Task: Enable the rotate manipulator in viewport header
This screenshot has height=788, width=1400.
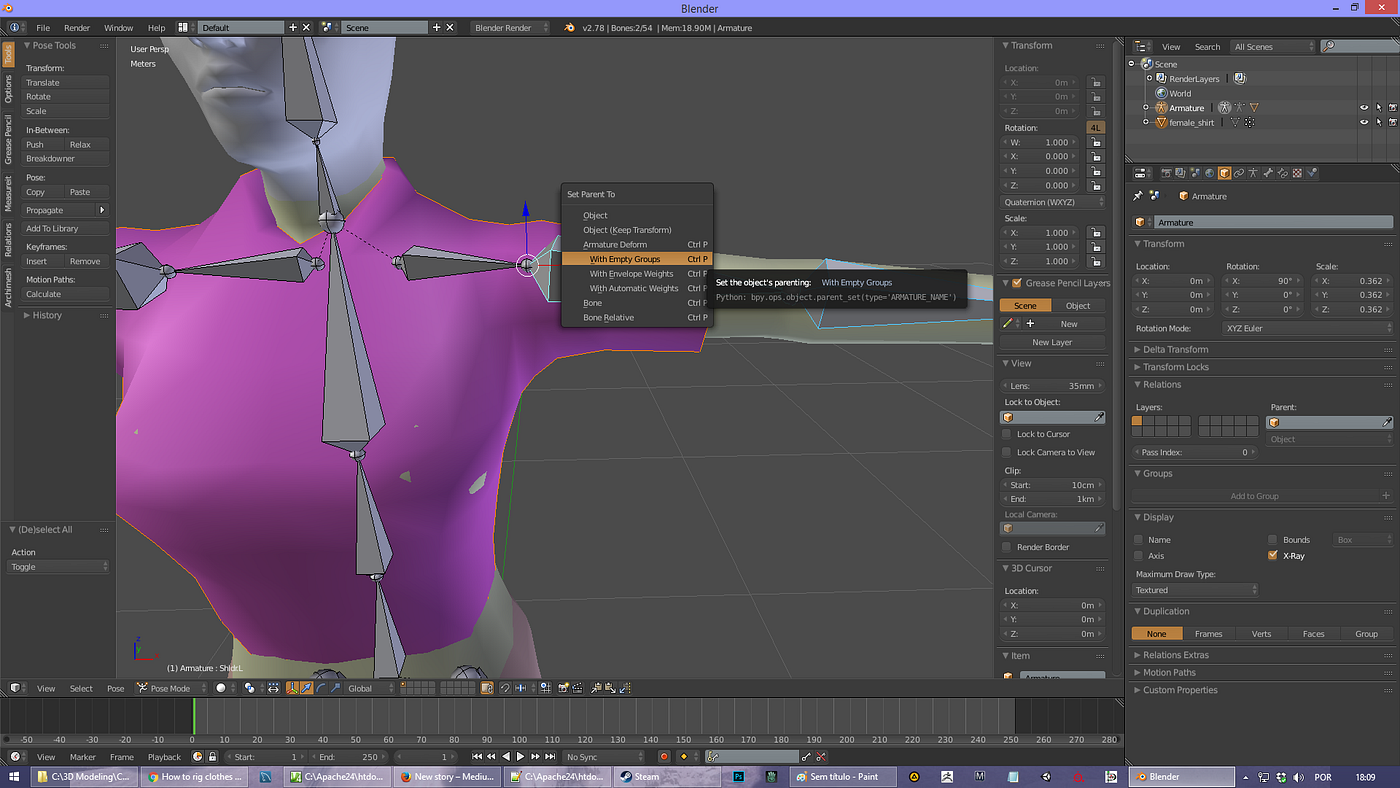Action: (x=320, y=687)
